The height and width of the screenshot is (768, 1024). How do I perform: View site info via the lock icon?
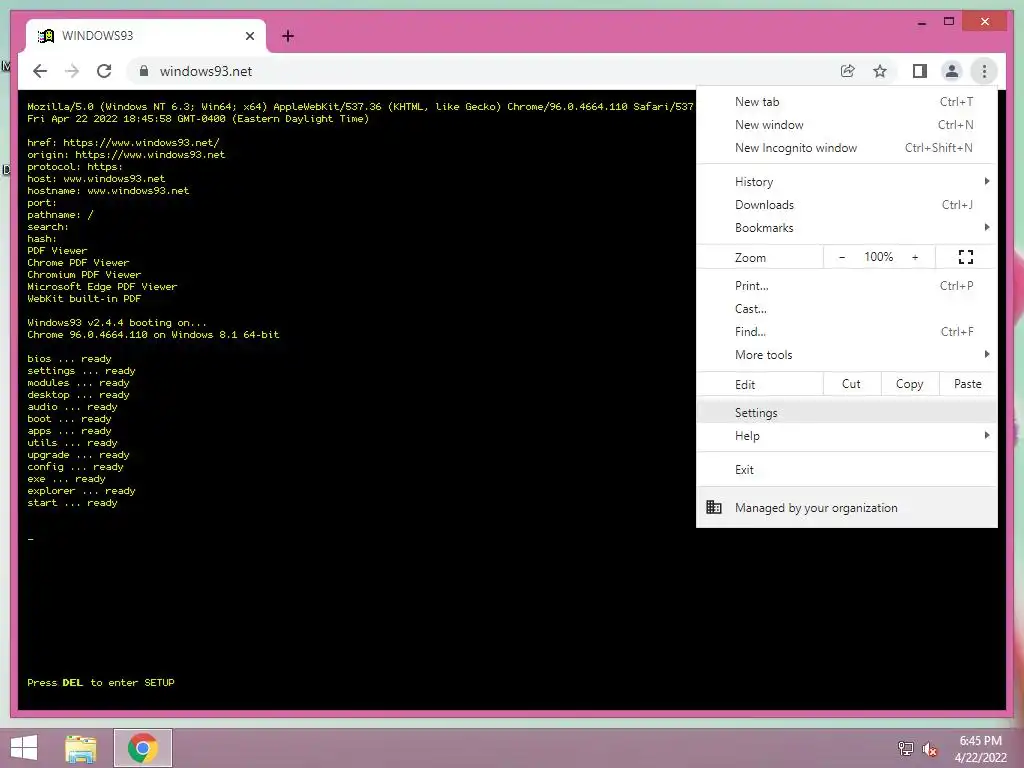(144, 71)
